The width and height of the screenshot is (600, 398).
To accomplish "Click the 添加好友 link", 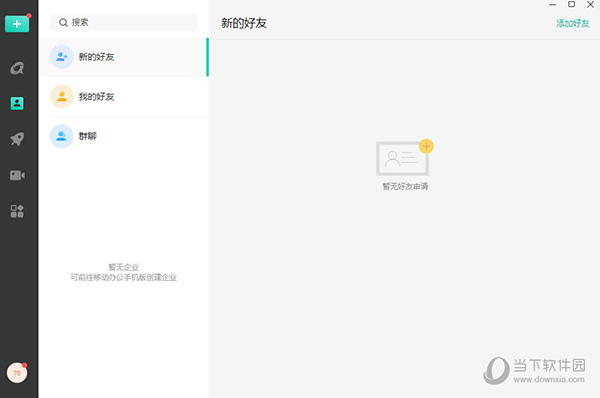I will [x=572, y=23].
